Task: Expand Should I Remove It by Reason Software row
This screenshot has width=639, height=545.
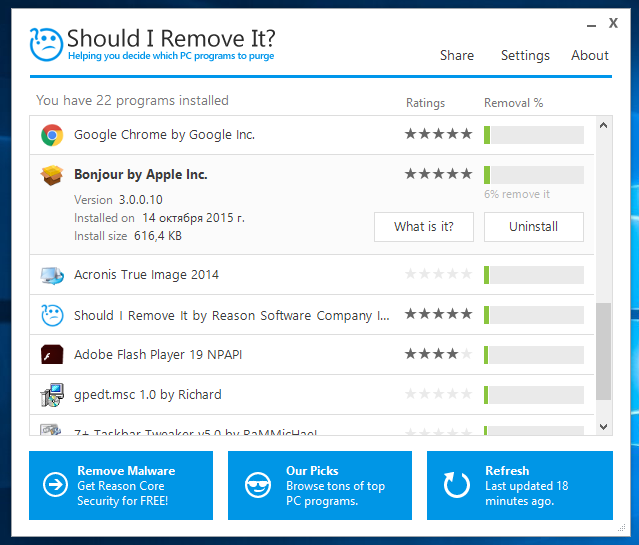Action: coord(312,315)
